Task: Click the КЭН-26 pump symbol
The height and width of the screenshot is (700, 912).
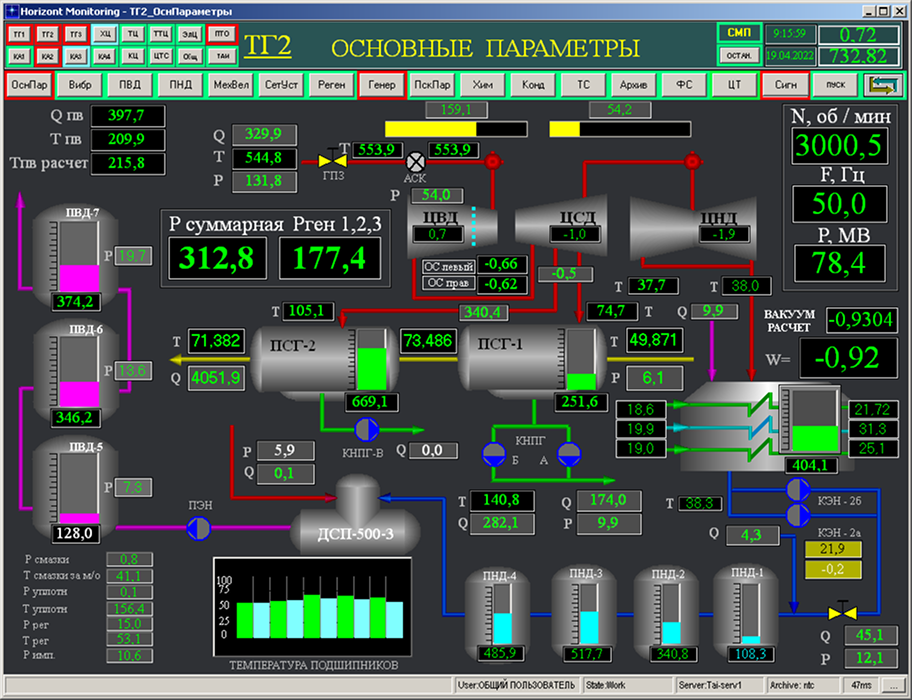Action: pyautogui.click(x=797, y=489)
